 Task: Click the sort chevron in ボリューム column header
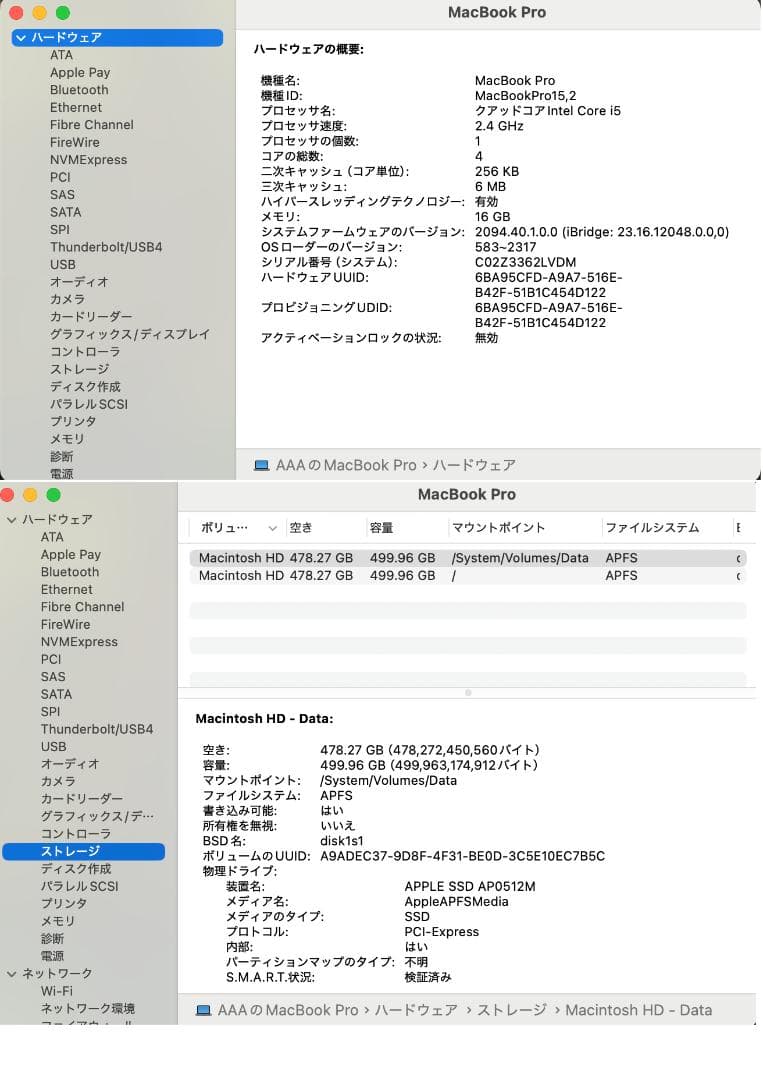coord(273,528)
